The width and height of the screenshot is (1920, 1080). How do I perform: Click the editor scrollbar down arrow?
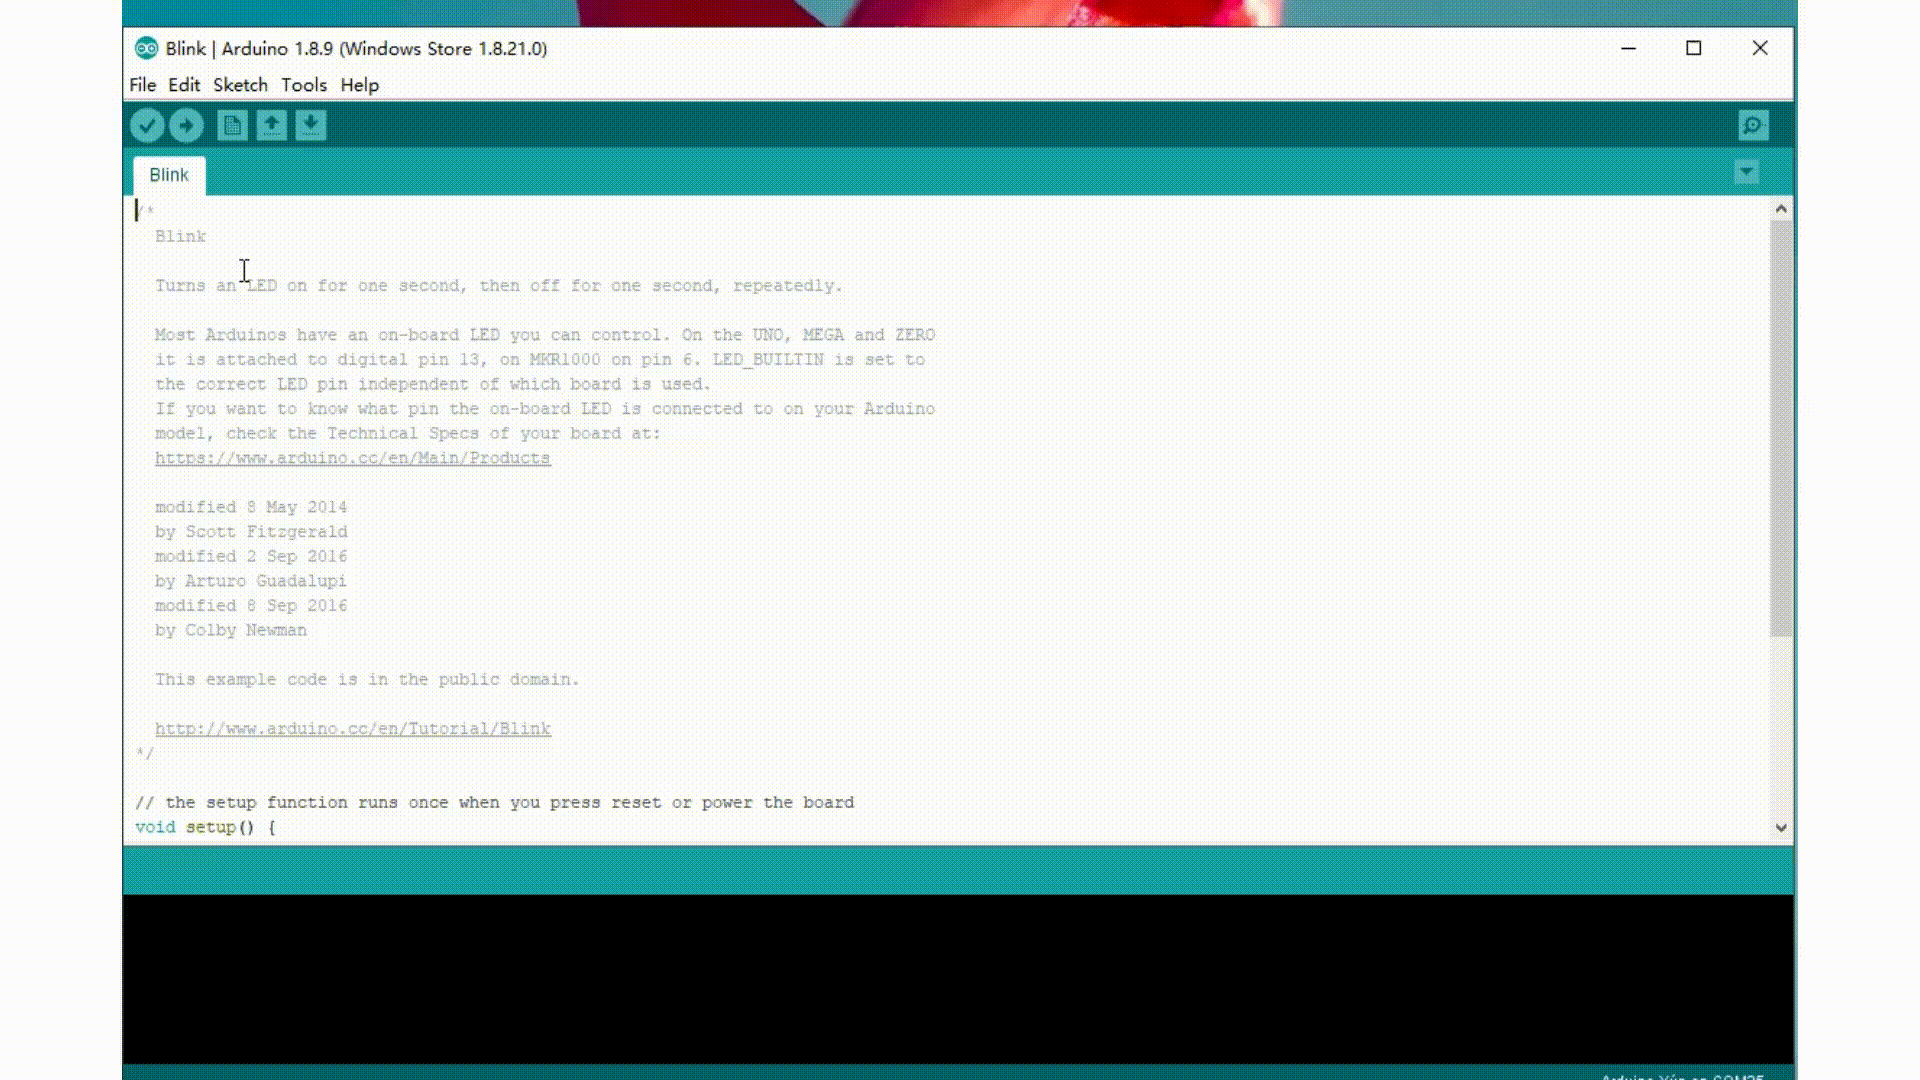tap(1782, 828)
